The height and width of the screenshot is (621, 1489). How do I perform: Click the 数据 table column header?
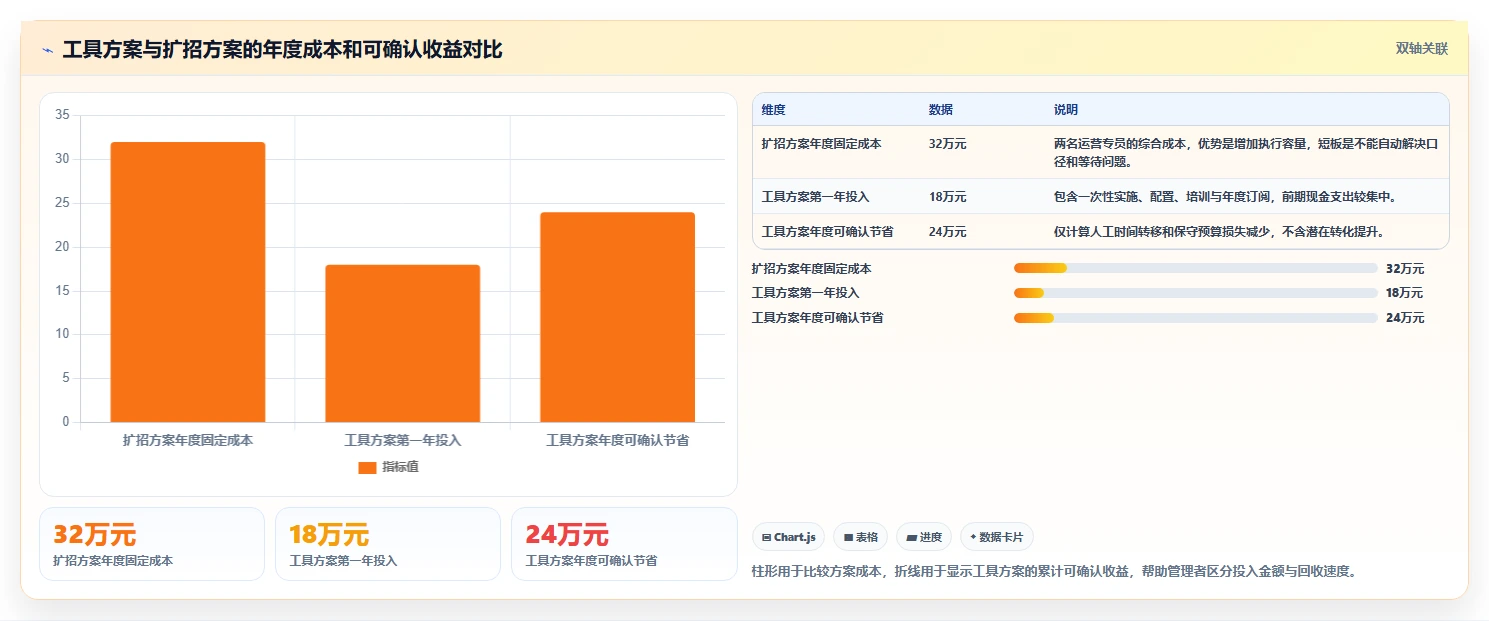941,110
